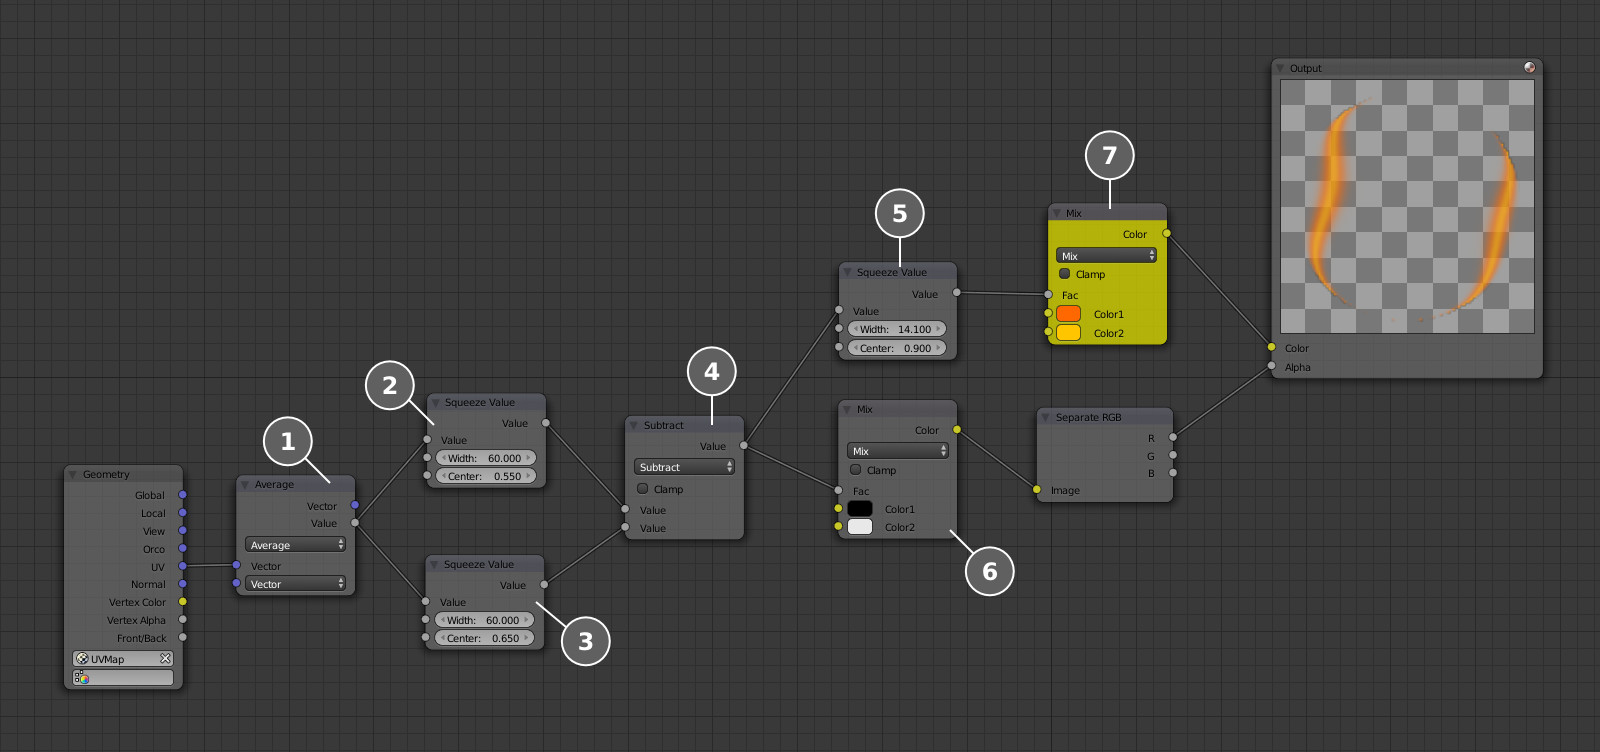Clear the UVMap field with the X icon
This screenshot has width=1600, height=752.
(165, 659)
